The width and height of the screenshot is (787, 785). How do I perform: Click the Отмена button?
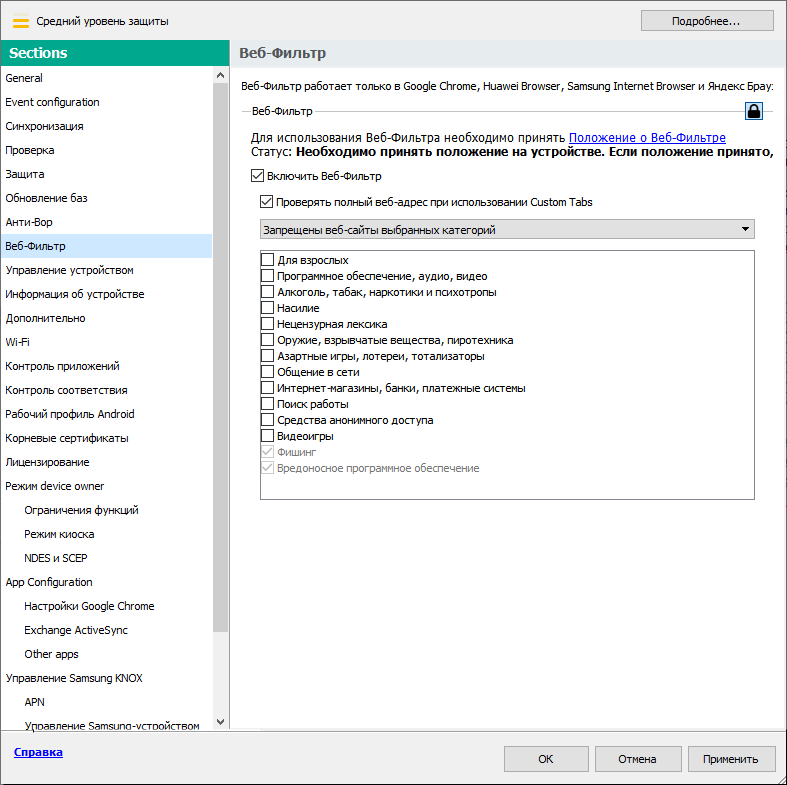click(x=637, y=759)
